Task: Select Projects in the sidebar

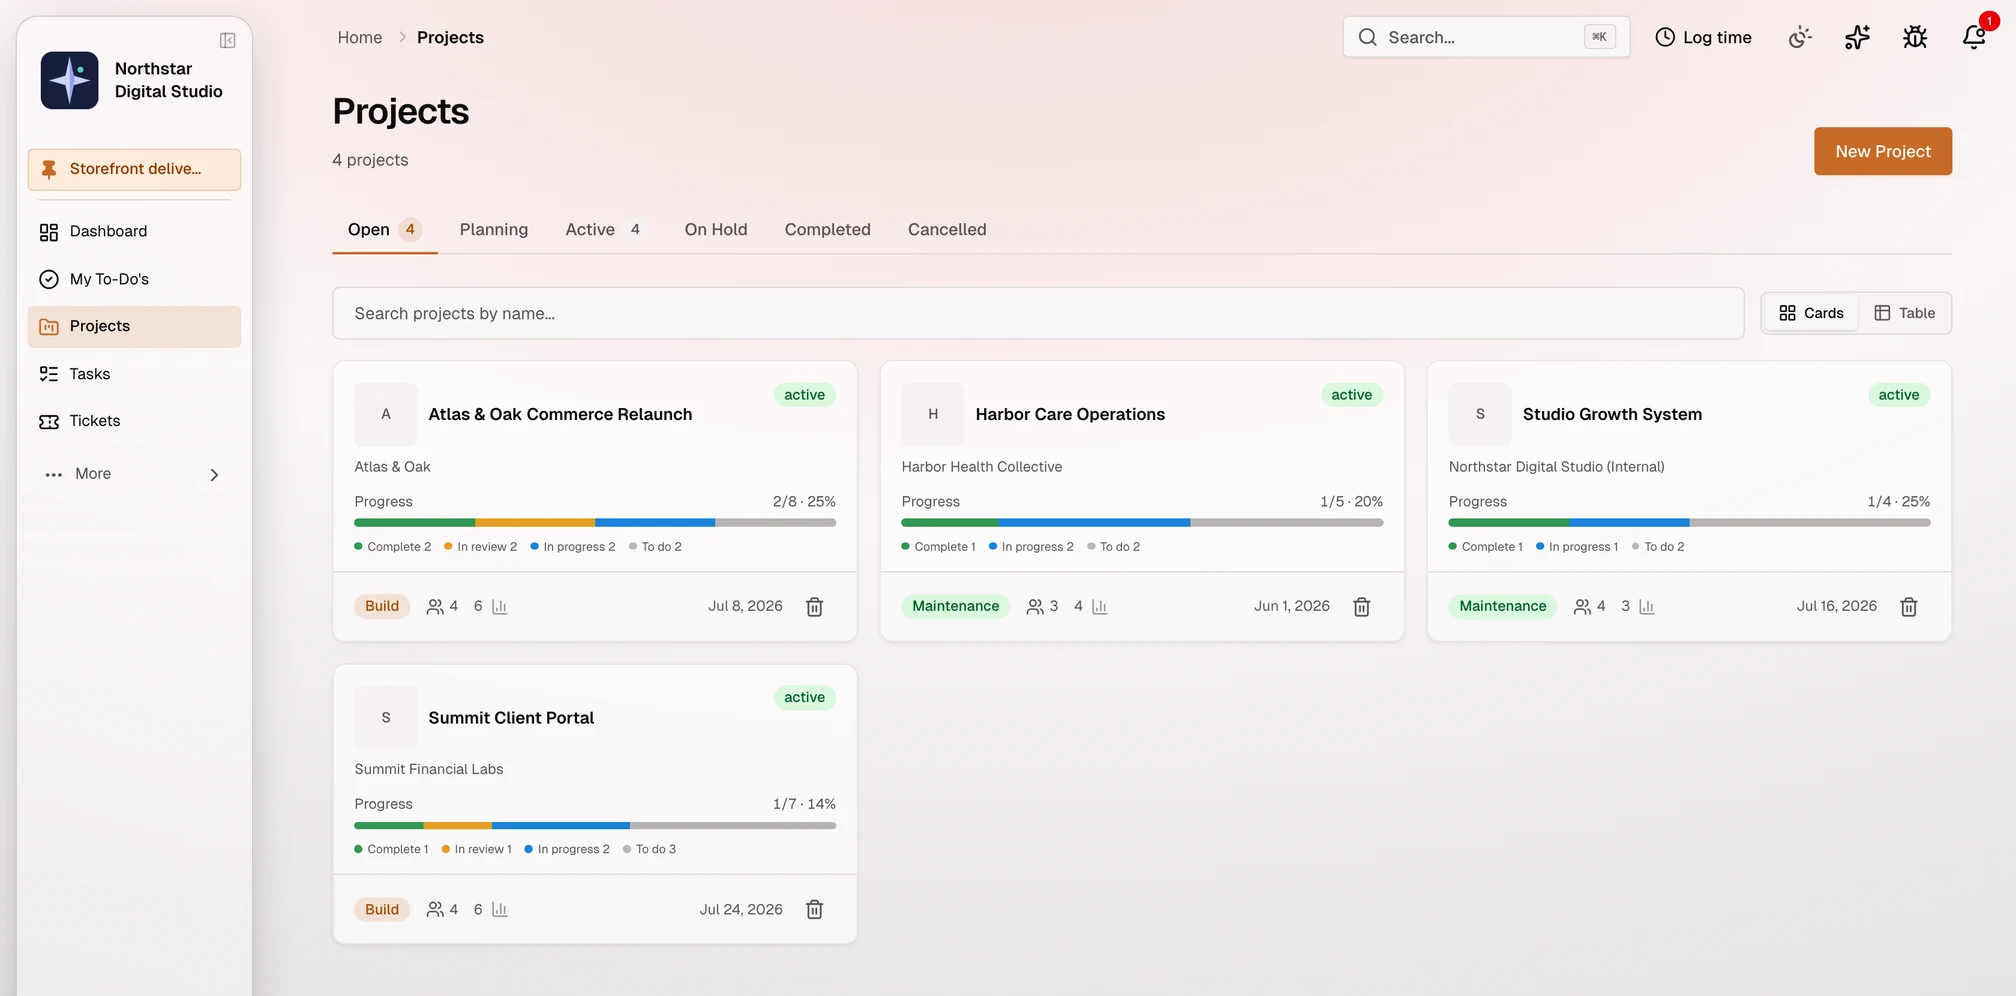Action: coord(134,327)
